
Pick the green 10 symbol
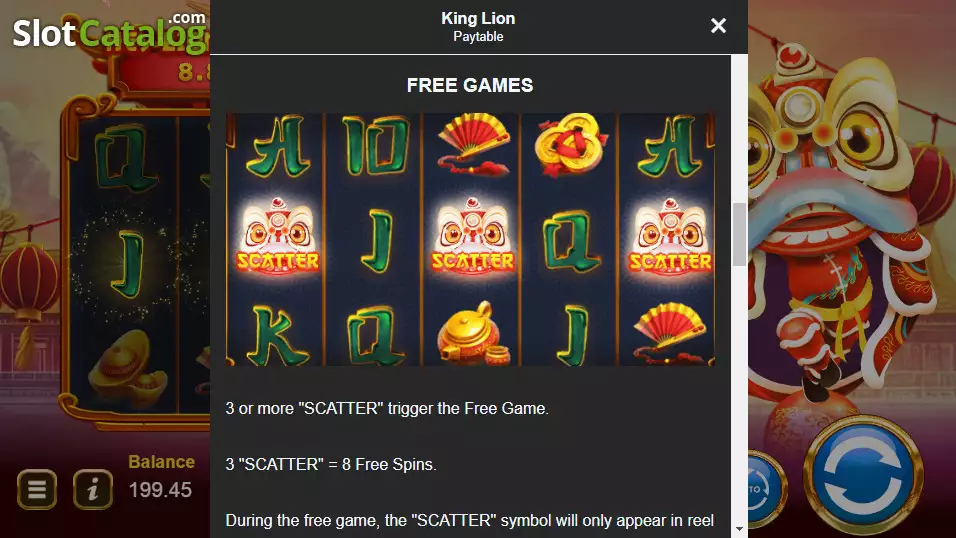pos(376,145)
